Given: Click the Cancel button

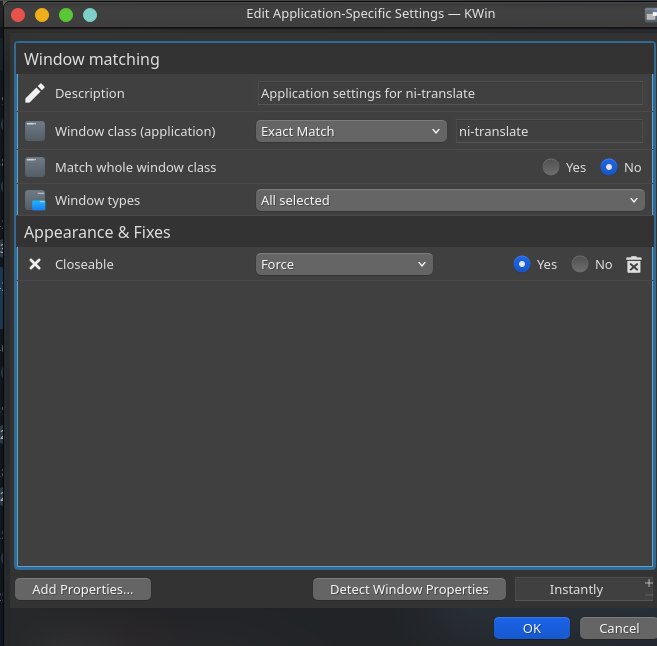Looking at the screenshot, I should click(x=619, y=628).
